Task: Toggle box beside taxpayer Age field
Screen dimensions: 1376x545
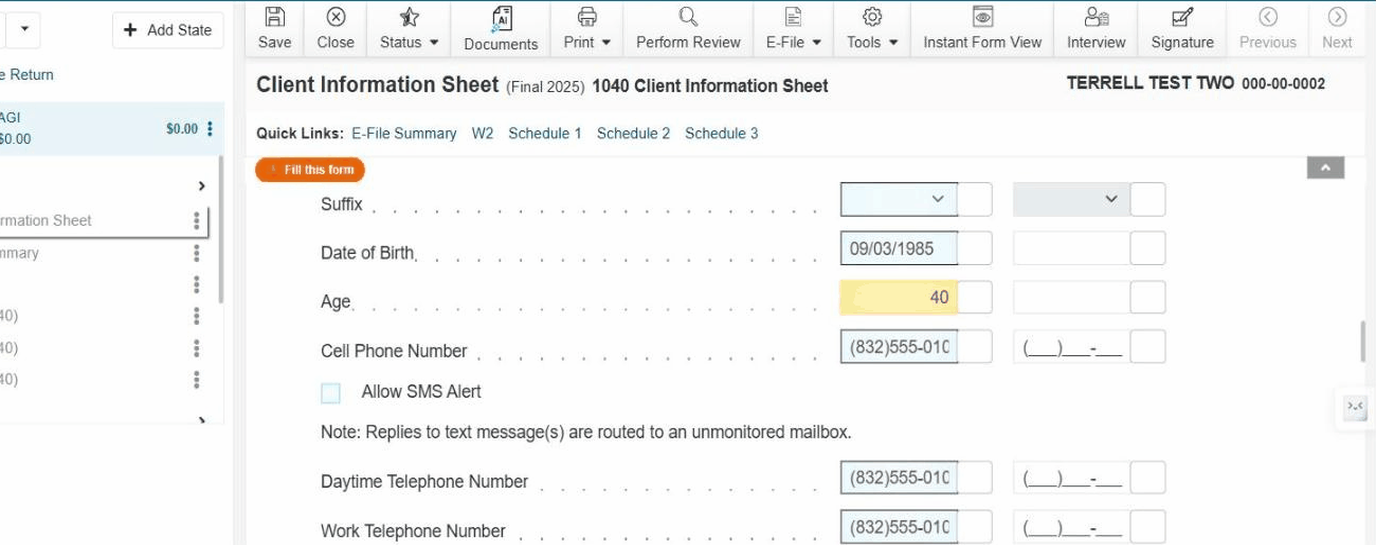Action: click(x=975, y=297)
